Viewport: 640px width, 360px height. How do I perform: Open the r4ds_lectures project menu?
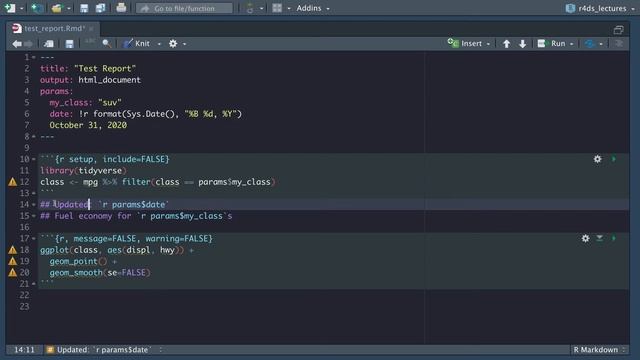[600, 8]
